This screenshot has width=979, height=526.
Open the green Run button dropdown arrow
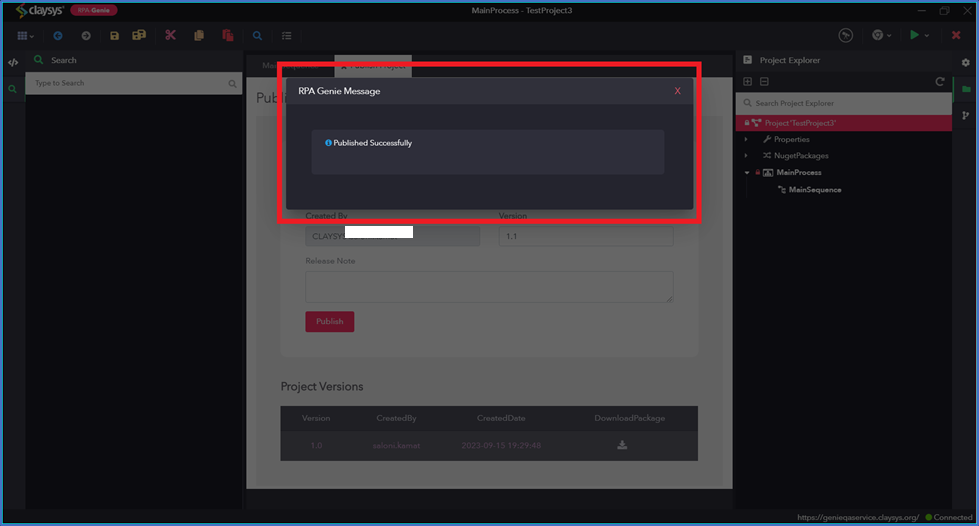pyautogui.click(x=927, y=36)
